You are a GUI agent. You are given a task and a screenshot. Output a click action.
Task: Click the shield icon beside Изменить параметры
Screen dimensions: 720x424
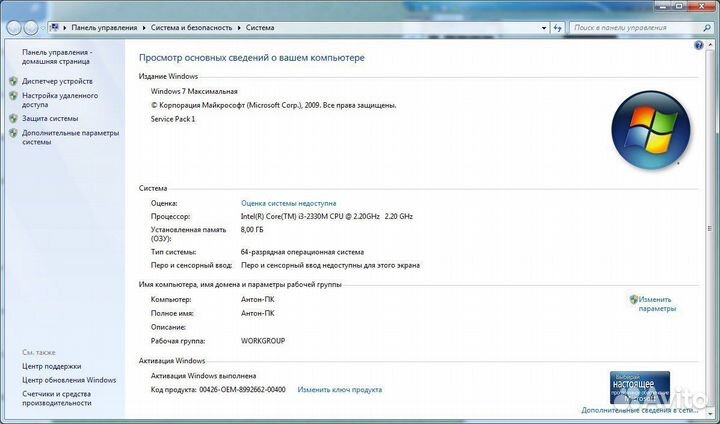click(634, 300)
